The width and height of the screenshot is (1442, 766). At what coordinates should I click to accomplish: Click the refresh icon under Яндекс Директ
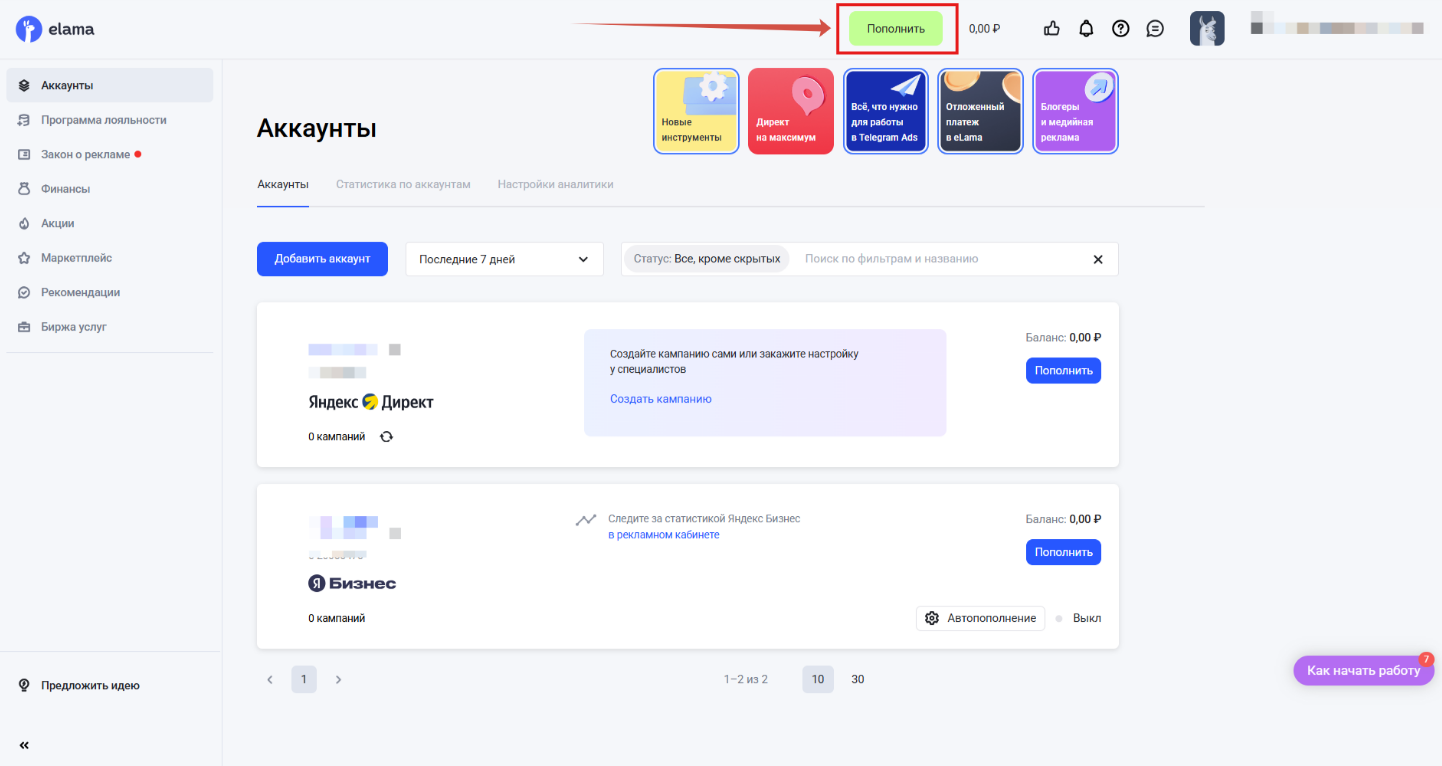click(387, 436)
